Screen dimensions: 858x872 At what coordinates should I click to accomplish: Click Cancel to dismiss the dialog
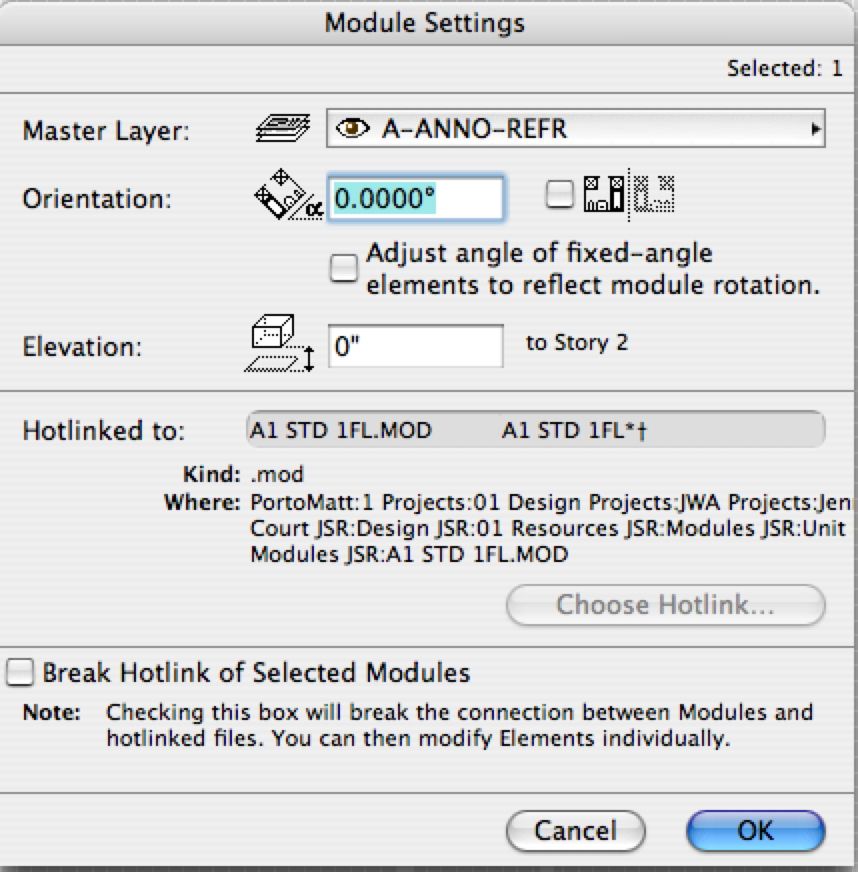pyautogui.click(x=575, y=830)
